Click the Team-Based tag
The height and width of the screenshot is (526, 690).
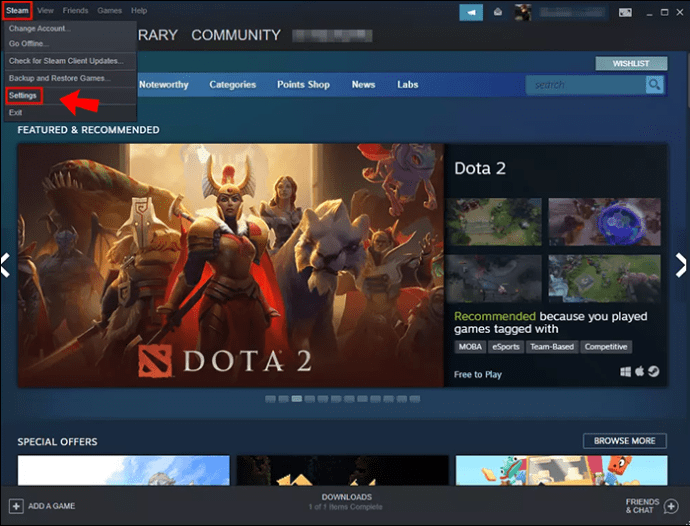pyautogui.click(x=552, y=347)
